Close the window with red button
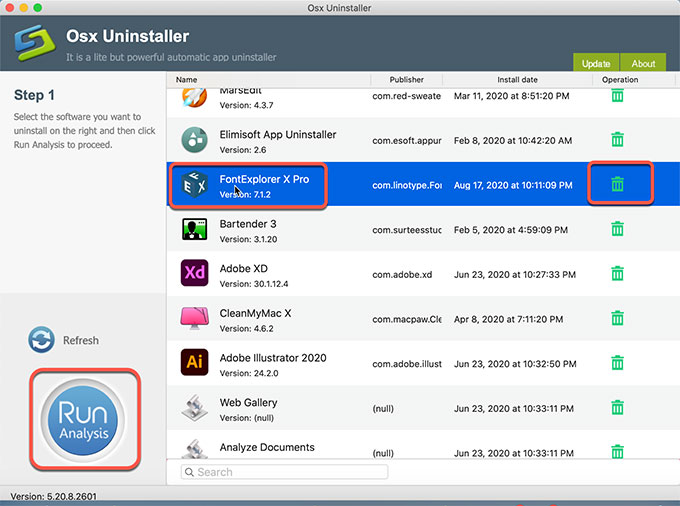The height and width of the screenshot is (506, 680). coord(10,7)
